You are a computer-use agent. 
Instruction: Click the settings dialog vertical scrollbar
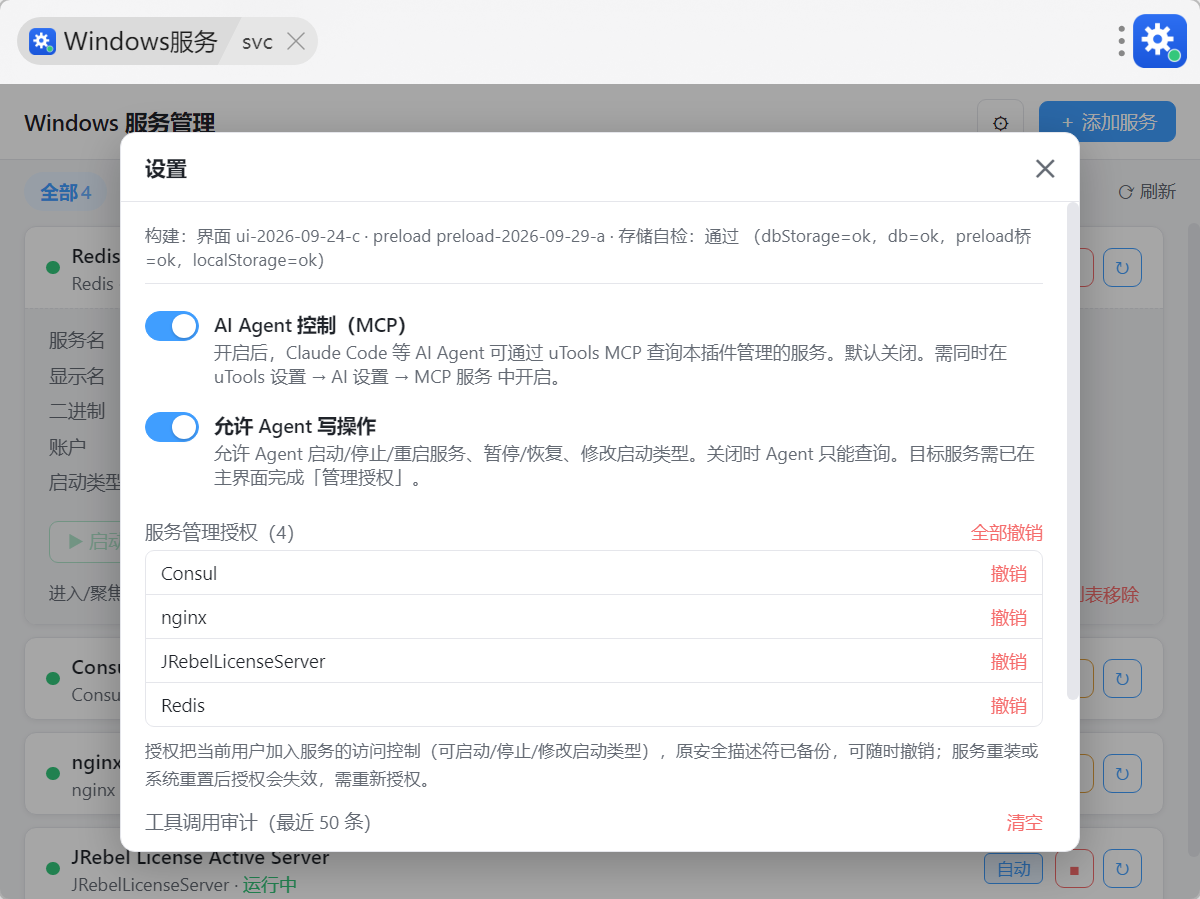tap(1073, 450)
